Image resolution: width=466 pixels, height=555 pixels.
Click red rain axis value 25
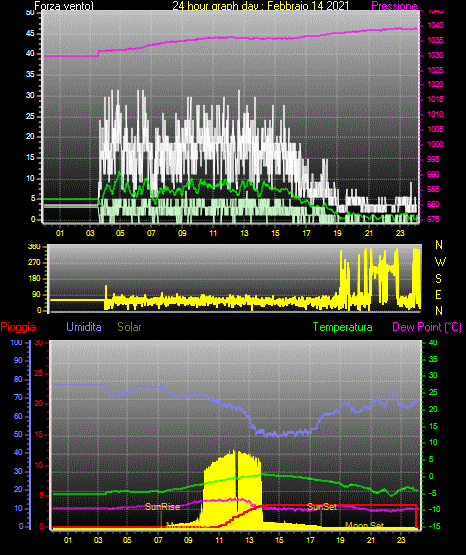pyautogui.click(x=39, y=374)
